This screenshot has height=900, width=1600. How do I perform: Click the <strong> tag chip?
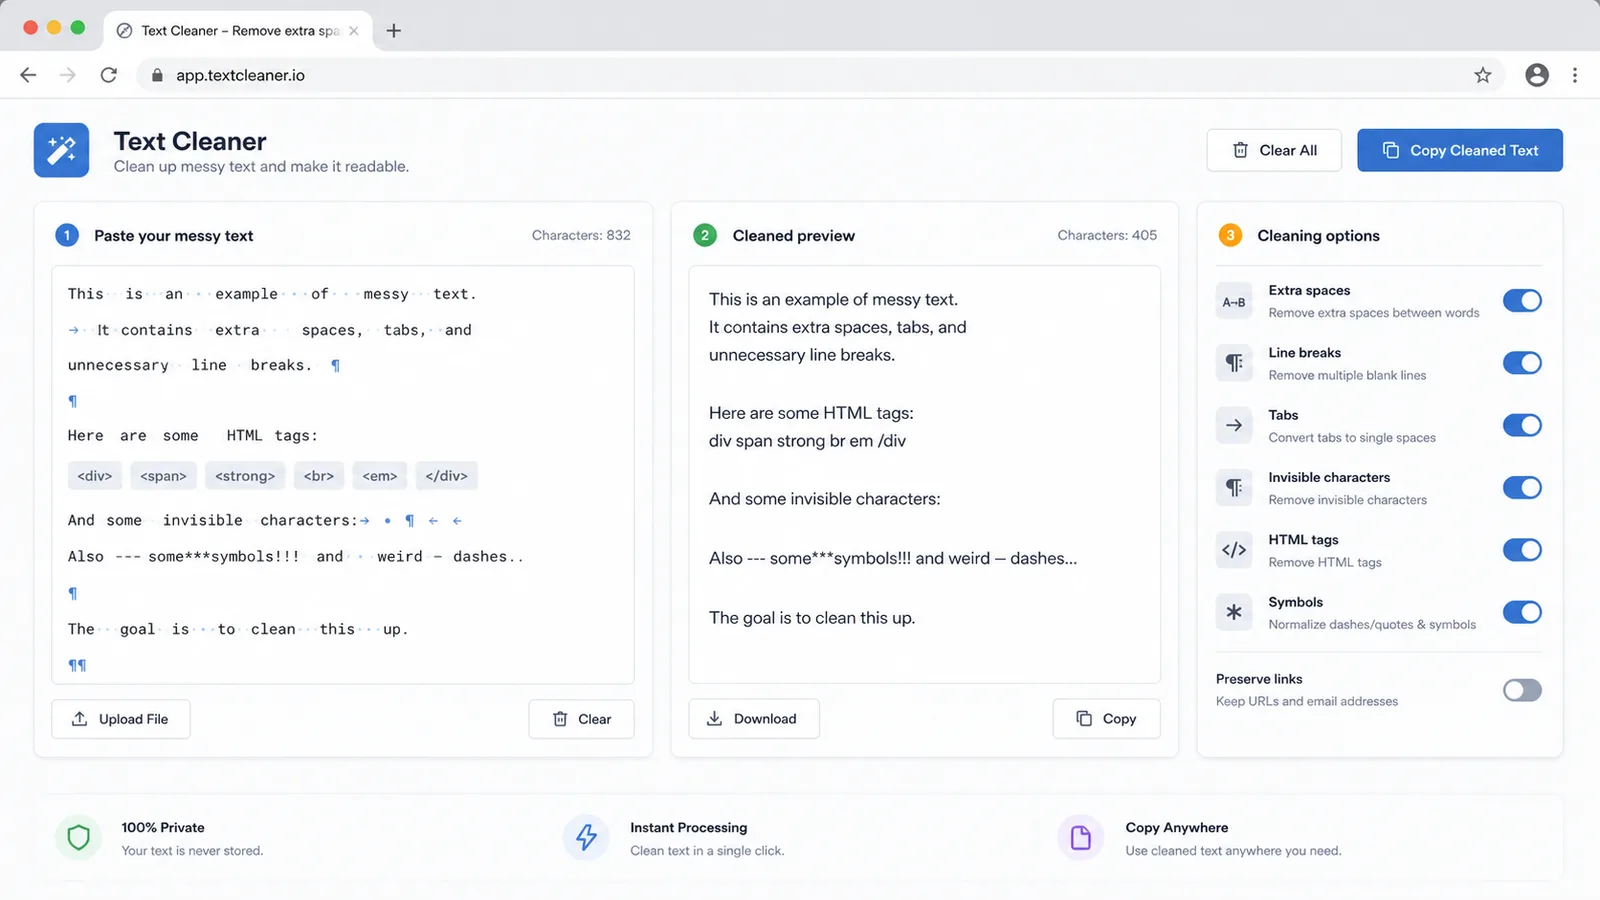point(245,476)
